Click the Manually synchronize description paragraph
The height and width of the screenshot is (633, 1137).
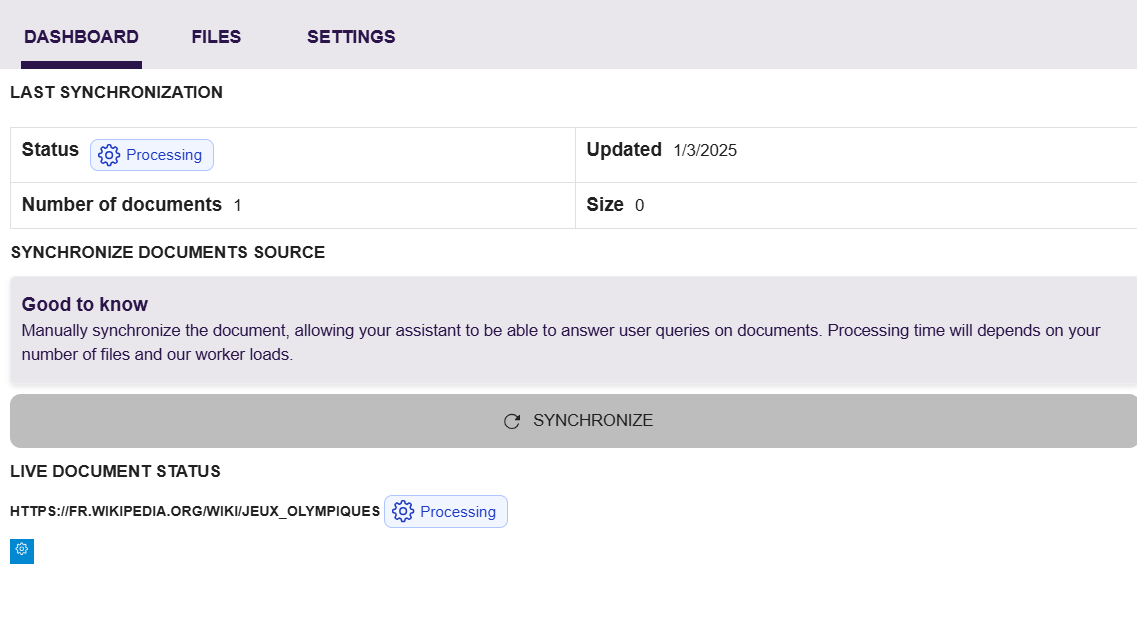[561, 342]
